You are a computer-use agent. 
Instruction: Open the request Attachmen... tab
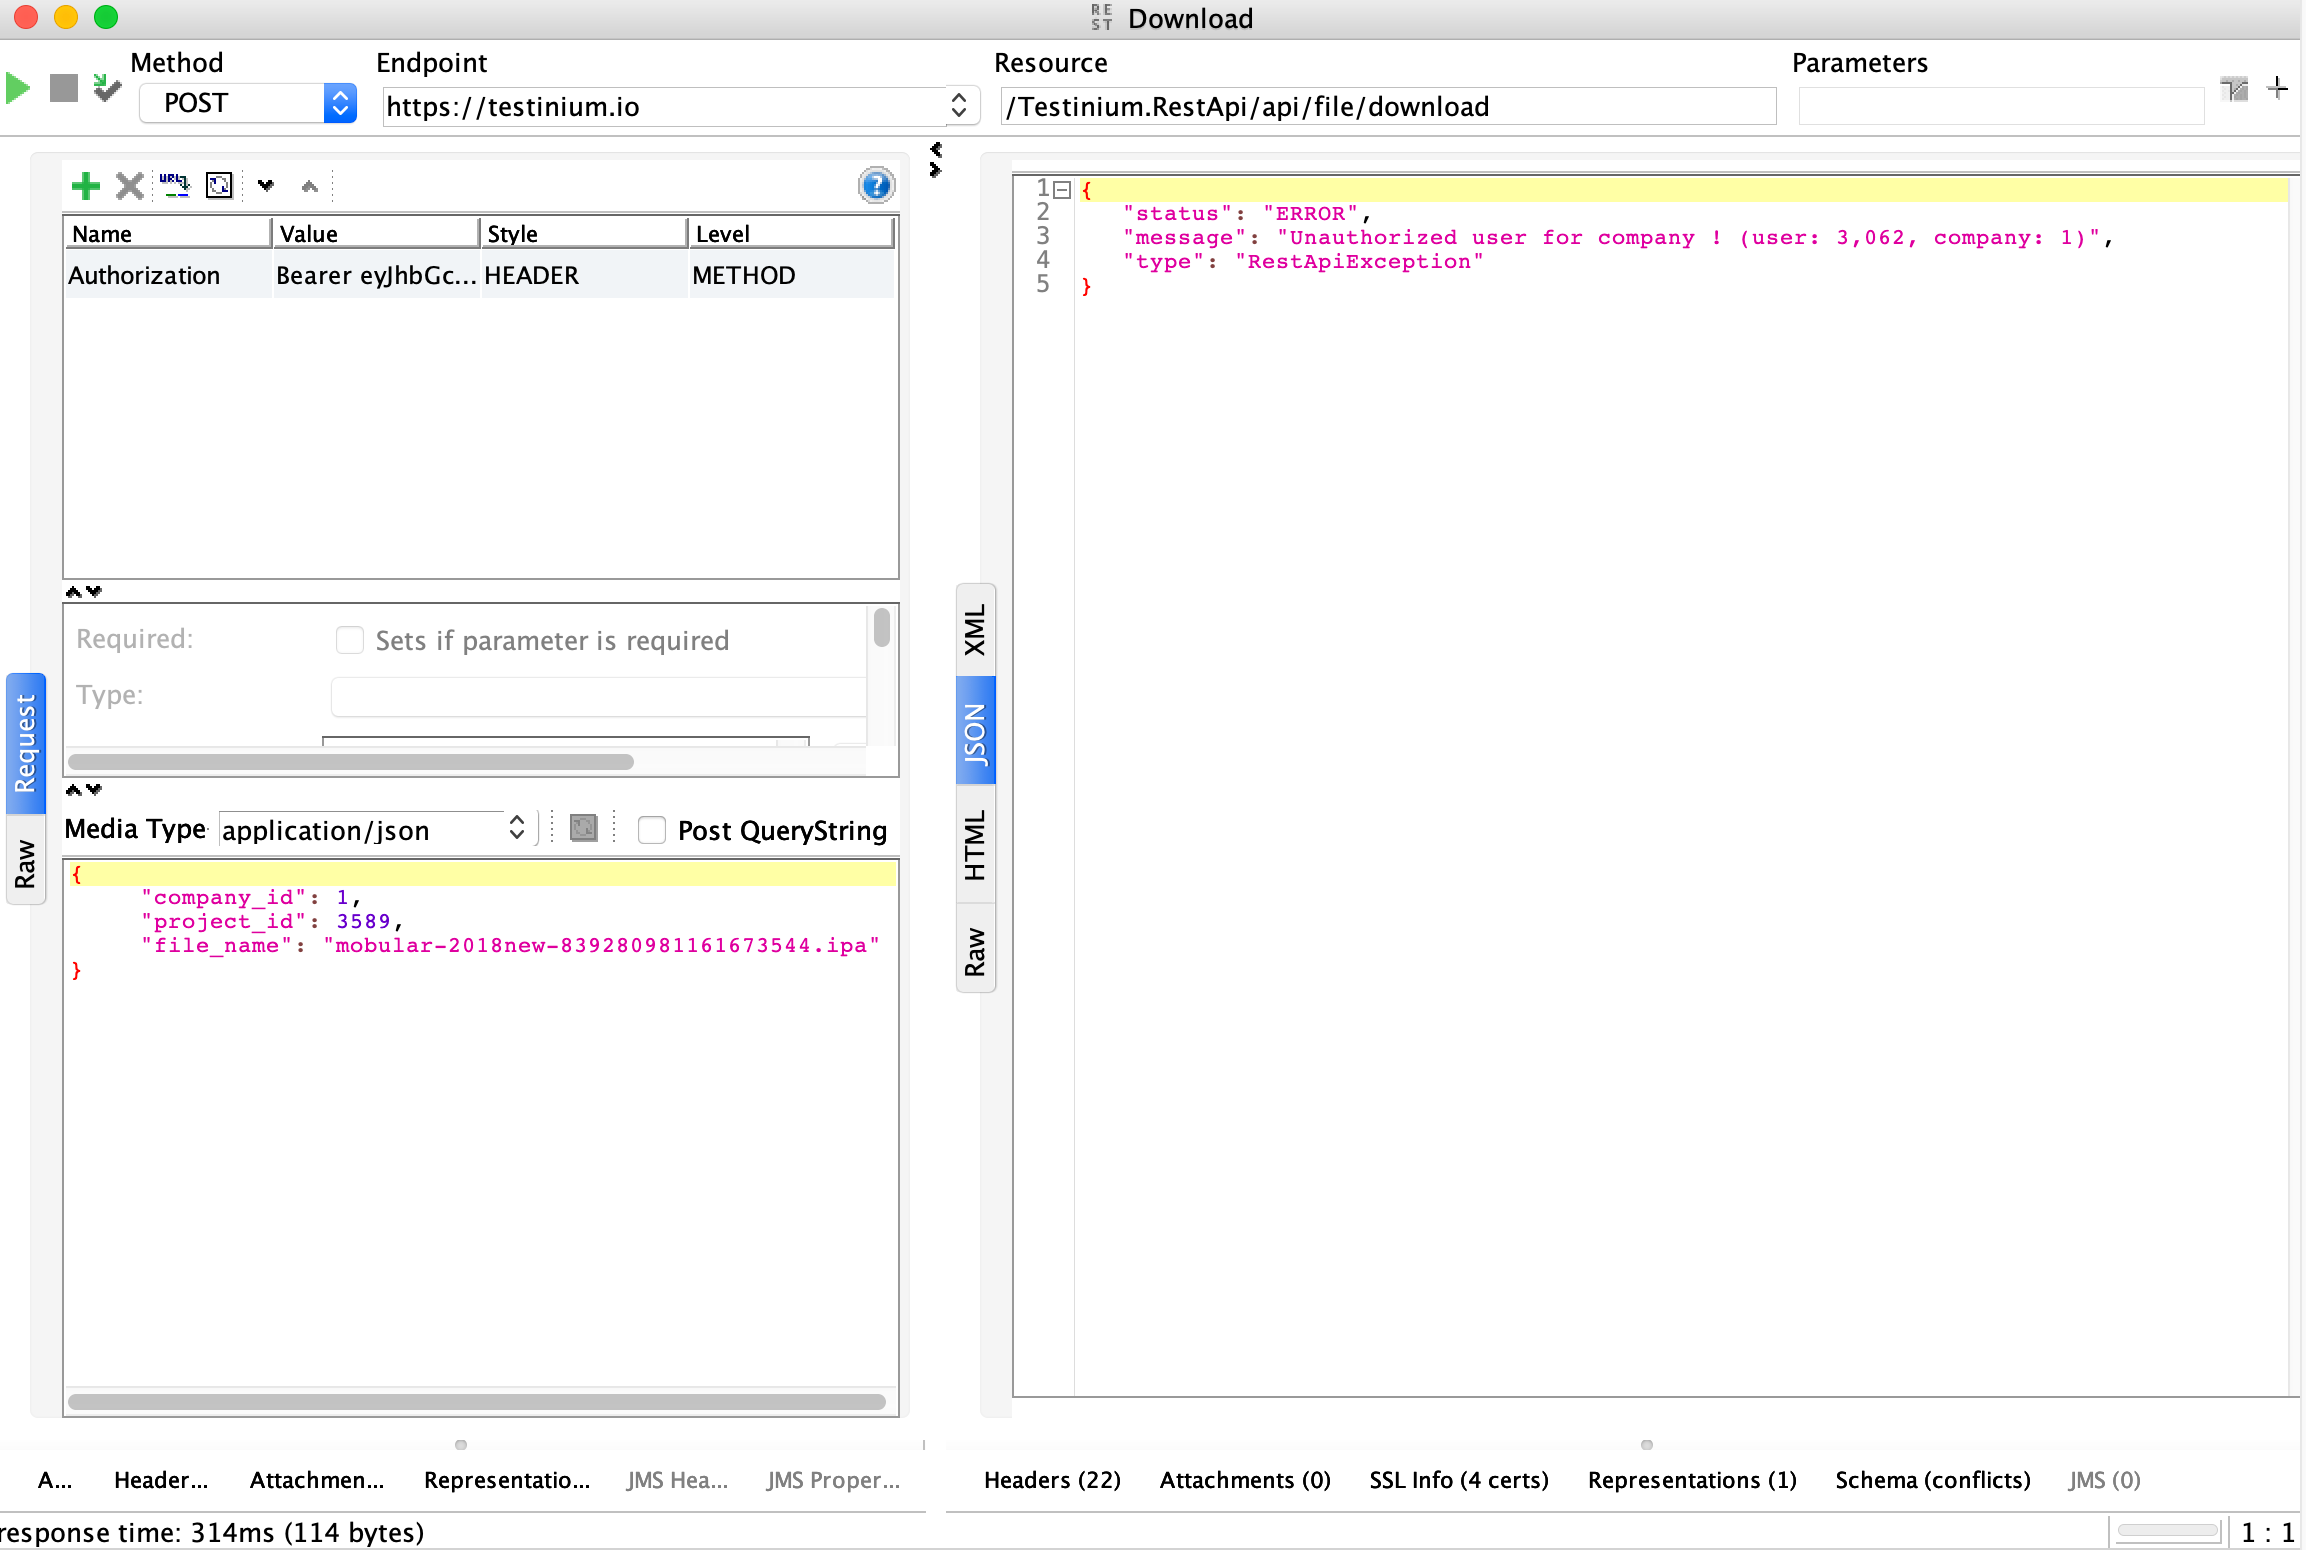317,1480
